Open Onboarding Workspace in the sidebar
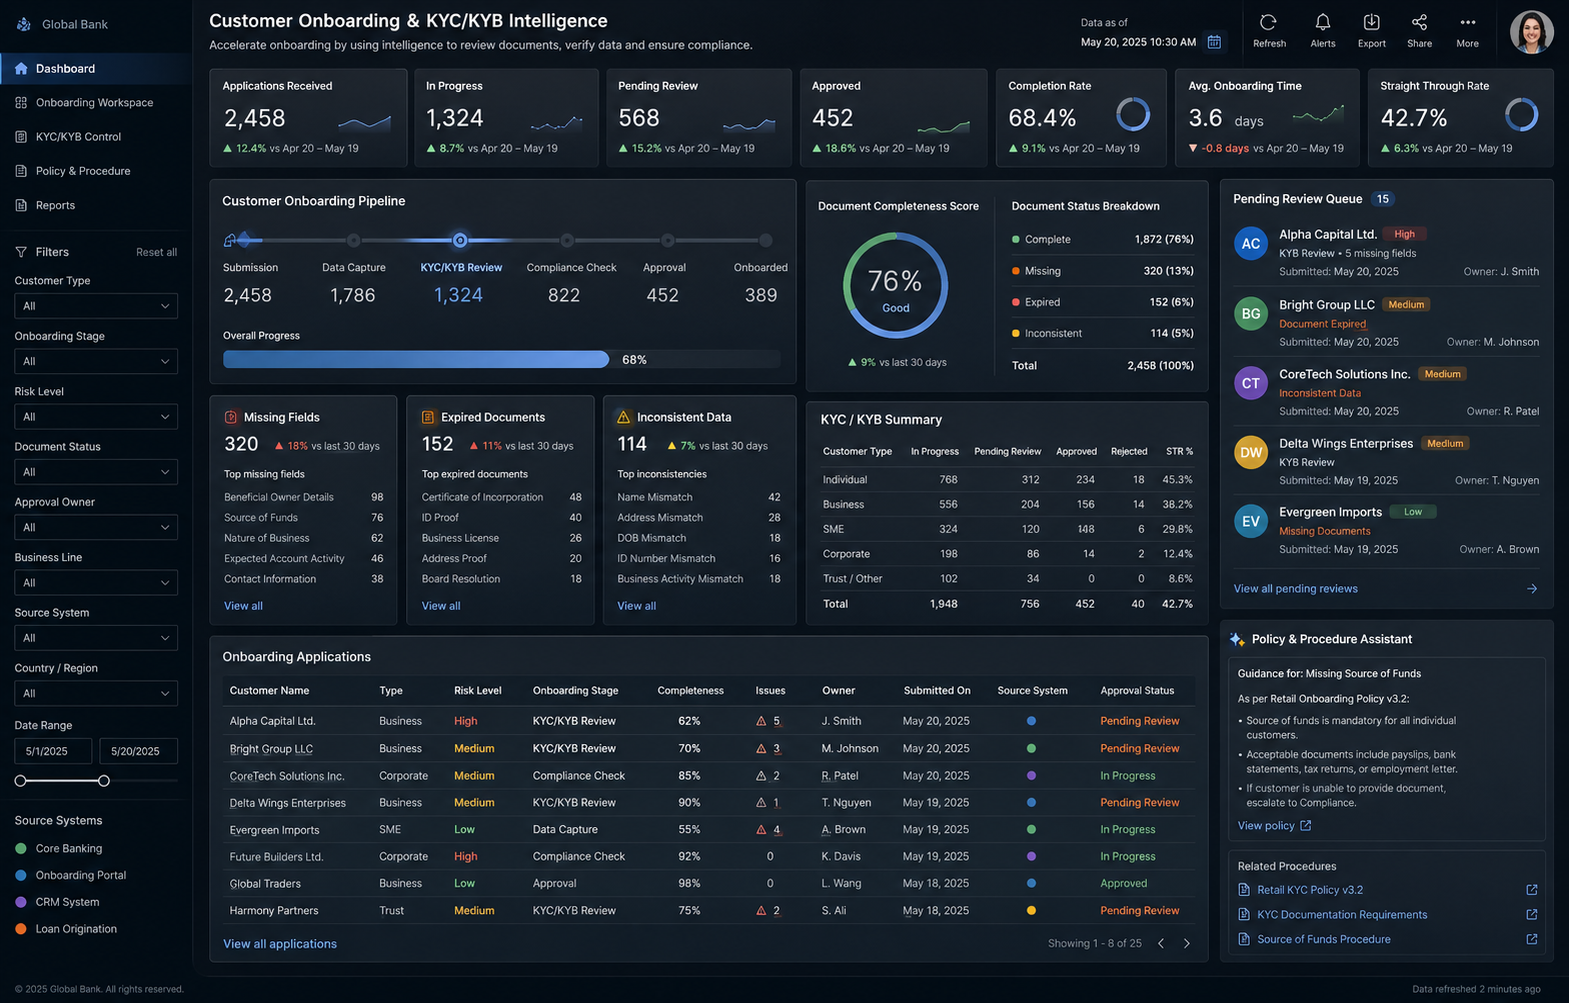 pos(96,102)
